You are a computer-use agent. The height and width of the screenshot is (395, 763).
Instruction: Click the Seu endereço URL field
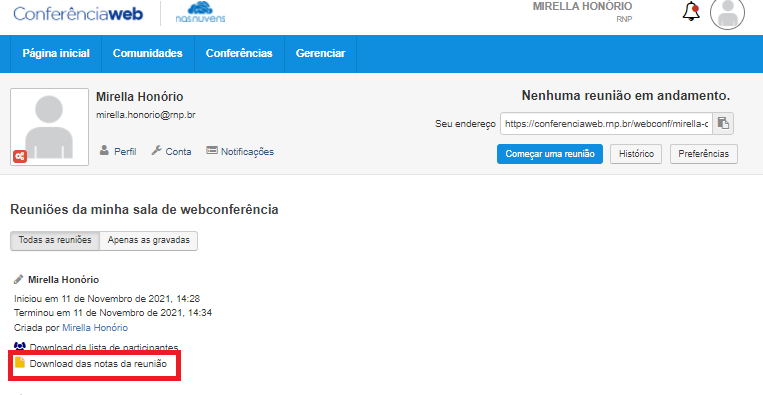(606, 124)
